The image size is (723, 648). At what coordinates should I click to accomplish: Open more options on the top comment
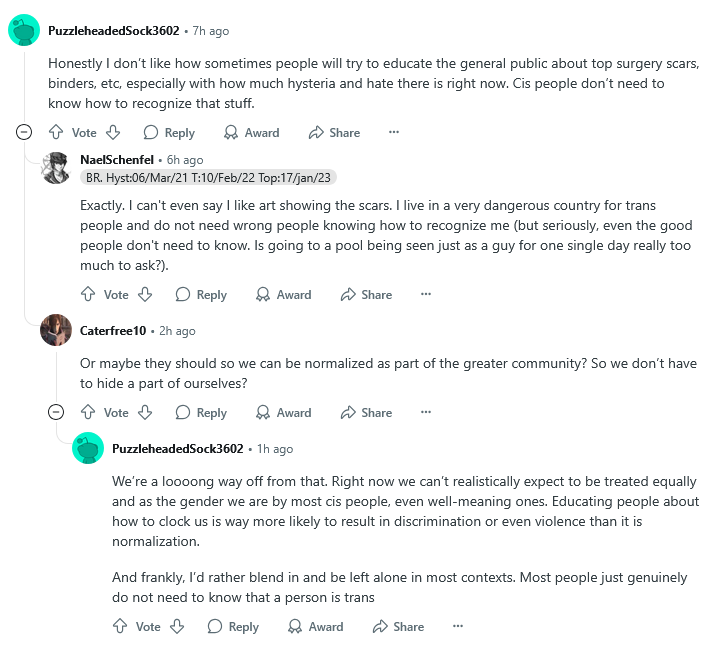[394, 132]
